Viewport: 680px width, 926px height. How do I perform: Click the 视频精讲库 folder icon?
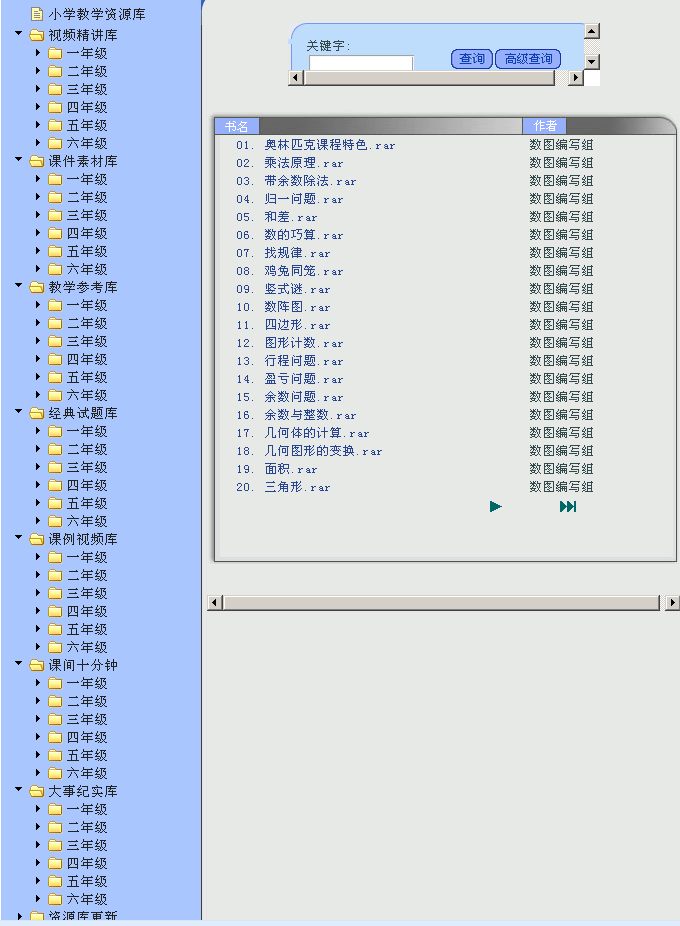point(37,35)
